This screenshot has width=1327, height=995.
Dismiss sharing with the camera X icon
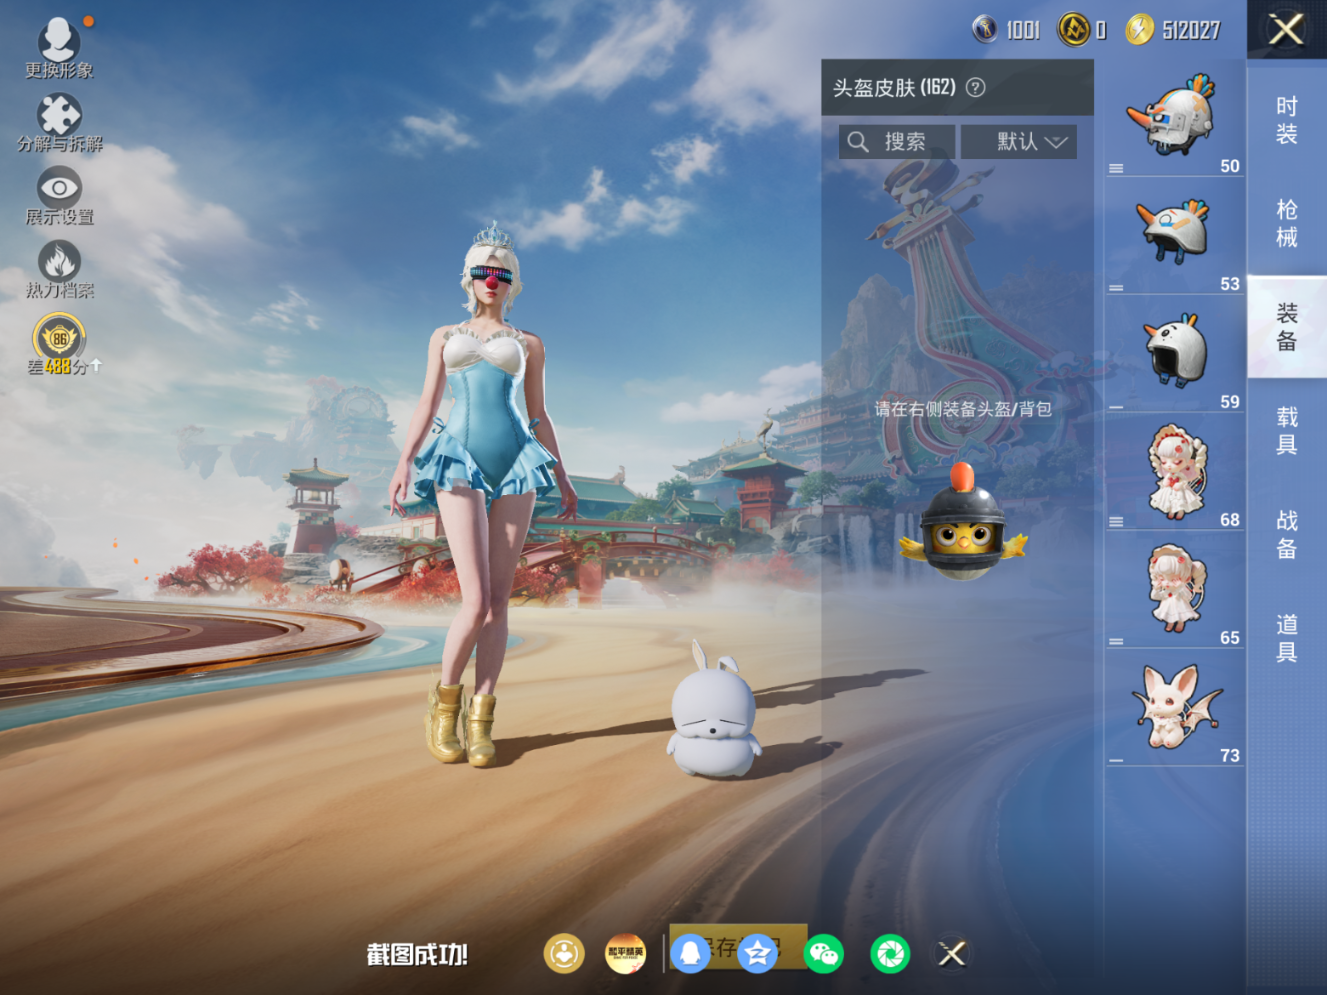click(x=950, y=954)
